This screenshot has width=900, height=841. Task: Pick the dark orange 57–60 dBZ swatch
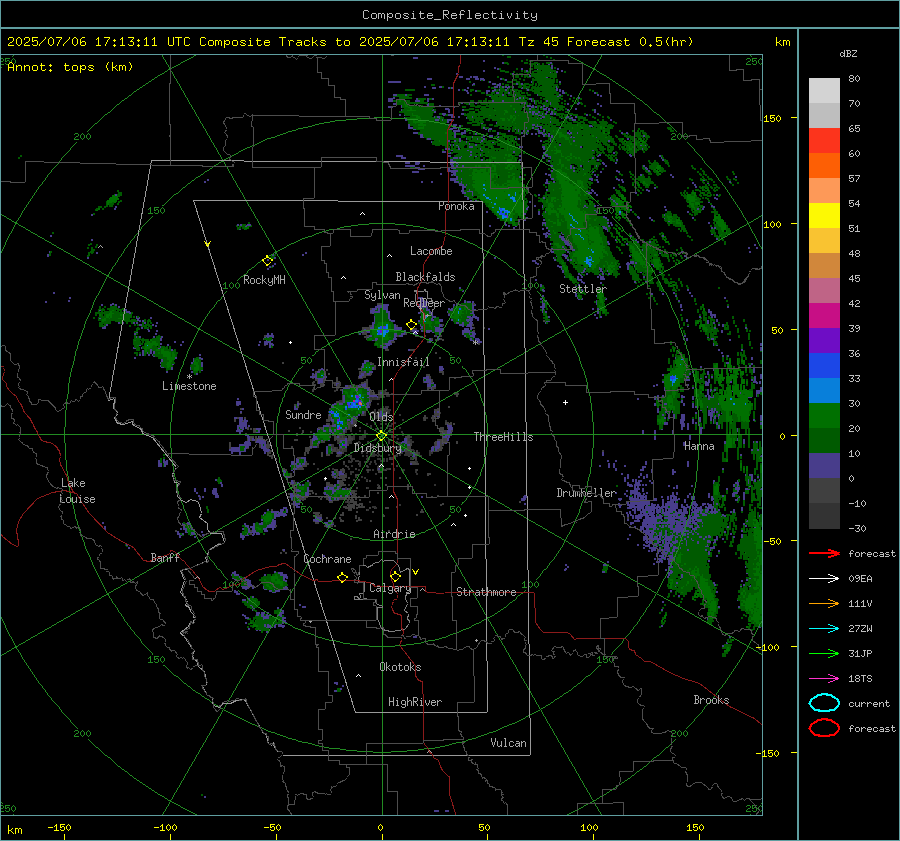(824, 166)
